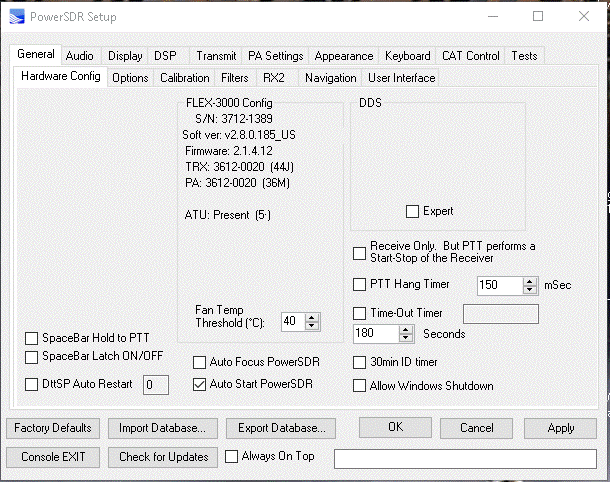The width and height of the screenshot is (610, 482).
Task: Click the TRX: 3612-0020 (44J) text
Action: tap(239, 167)
